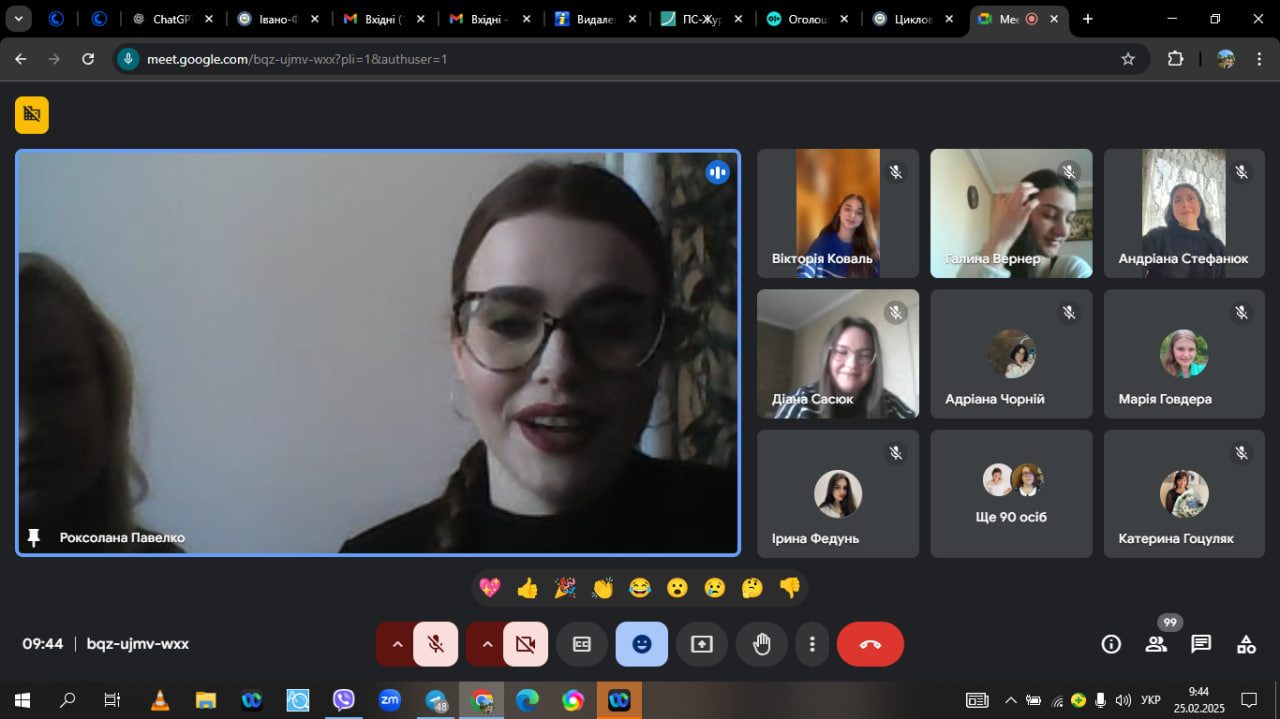This screenshot has height=719, width=1280.
Task: Open the activities shapes icon
Action: [x=1246, y=644]
